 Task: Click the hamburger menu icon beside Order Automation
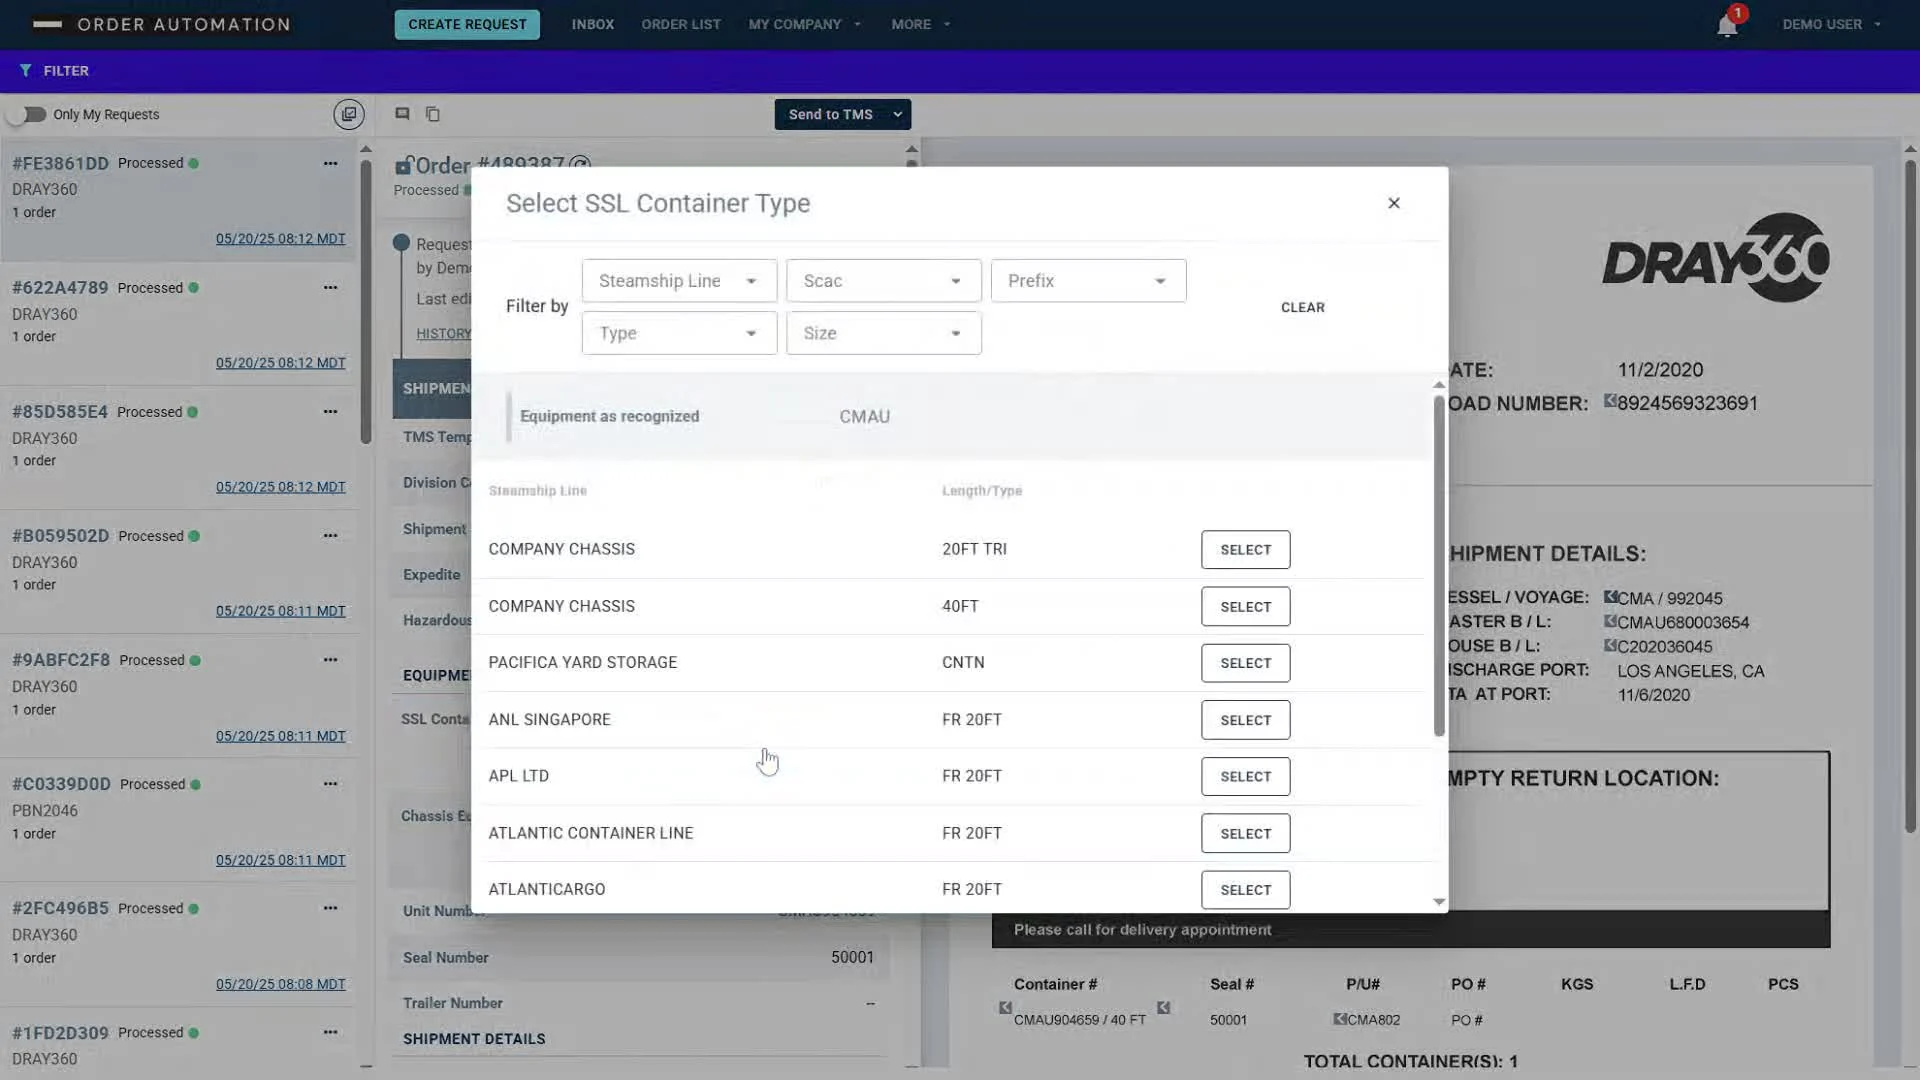47,24
